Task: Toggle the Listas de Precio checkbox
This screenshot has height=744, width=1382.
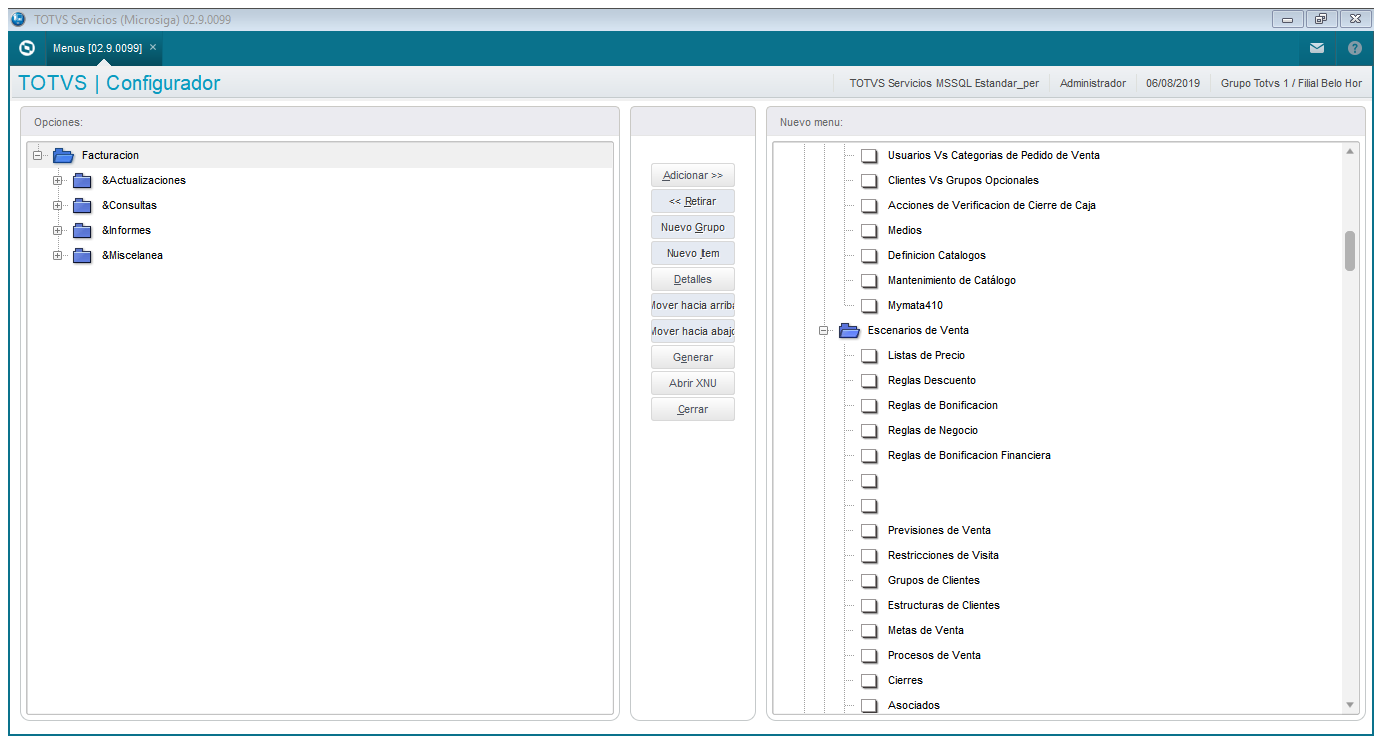Action: [869, 355]
